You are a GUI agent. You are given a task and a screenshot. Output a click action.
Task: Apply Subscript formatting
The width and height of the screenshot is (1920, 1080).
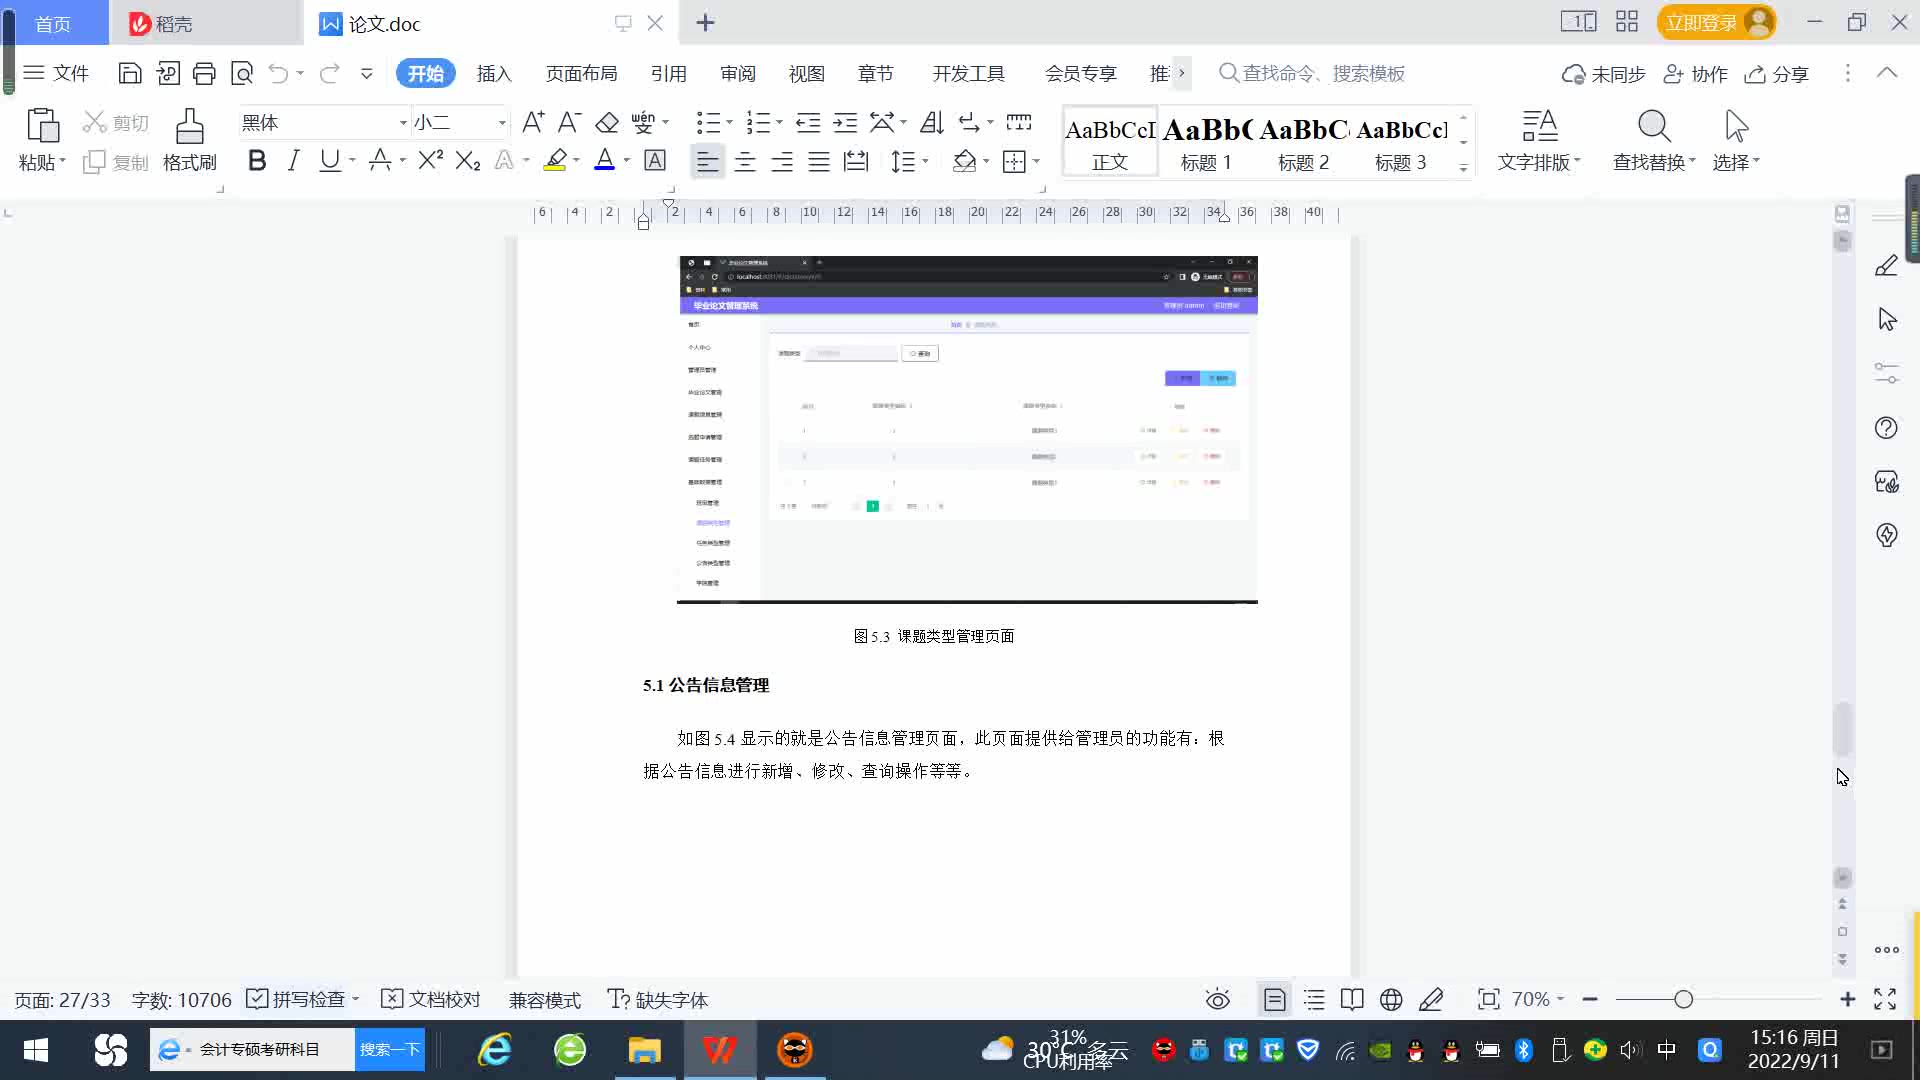coord(468,160)
